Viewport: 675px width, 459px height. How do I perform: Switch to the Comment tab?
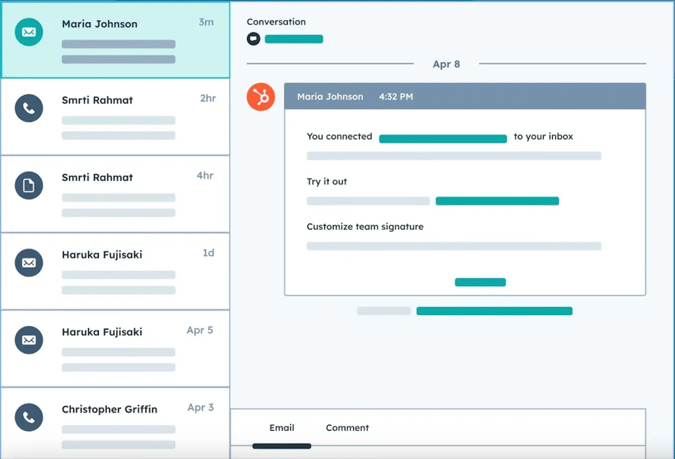click(347, 428)
